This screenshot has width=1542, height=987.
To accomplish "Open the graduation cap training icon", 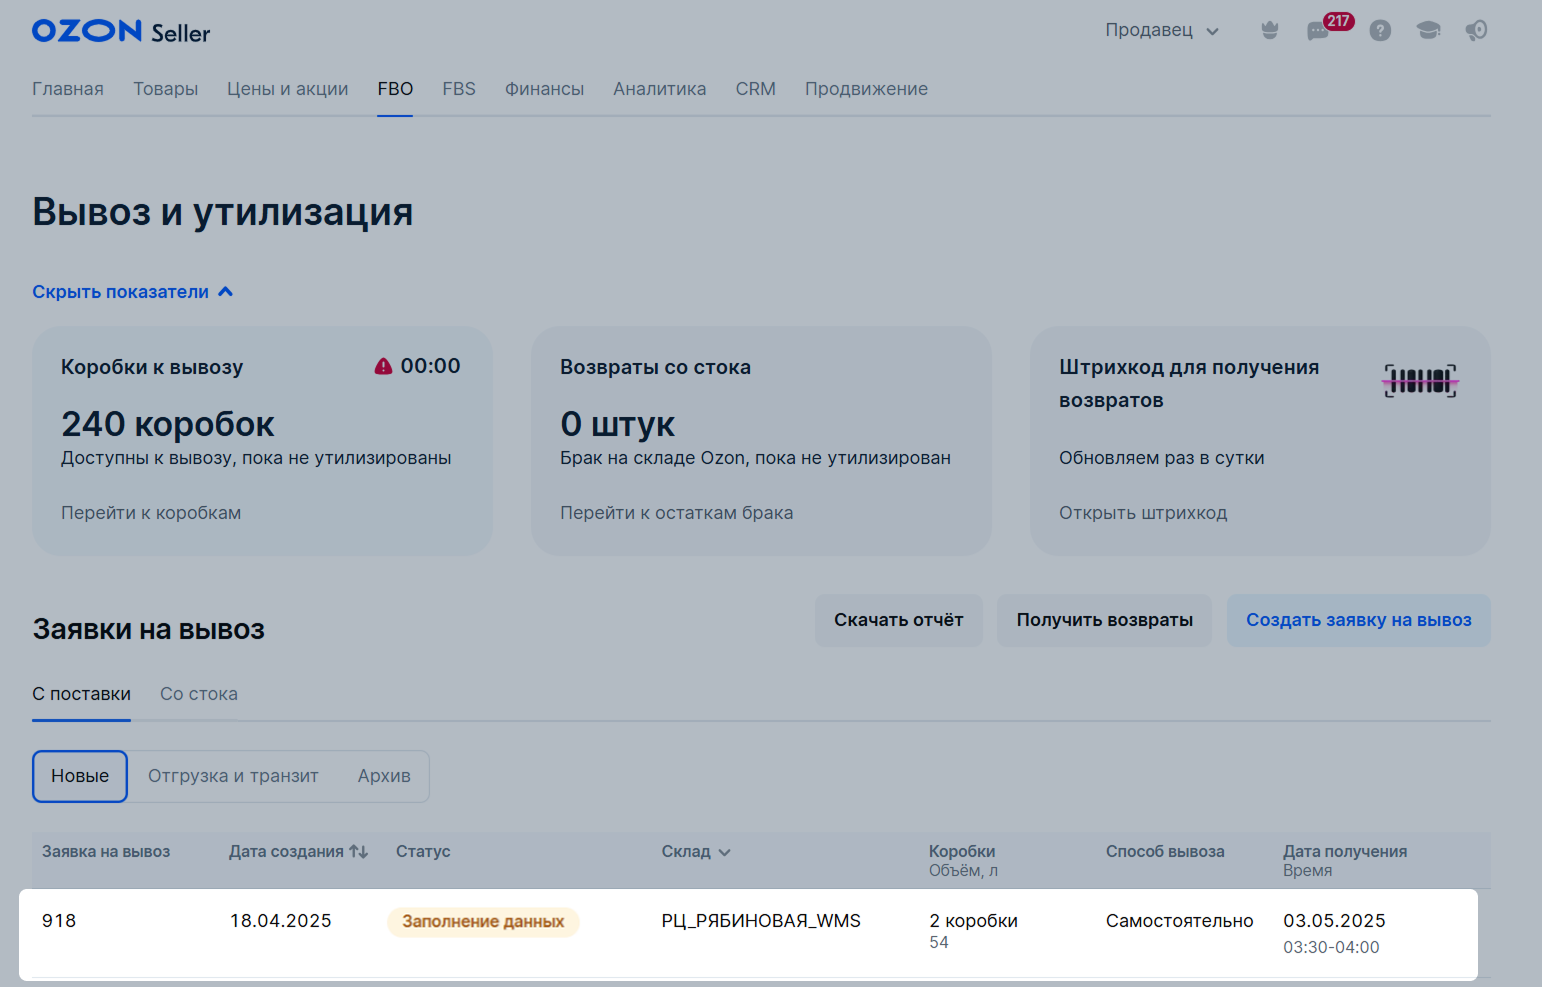I will pyautogui.click(x=1428, y=31).
